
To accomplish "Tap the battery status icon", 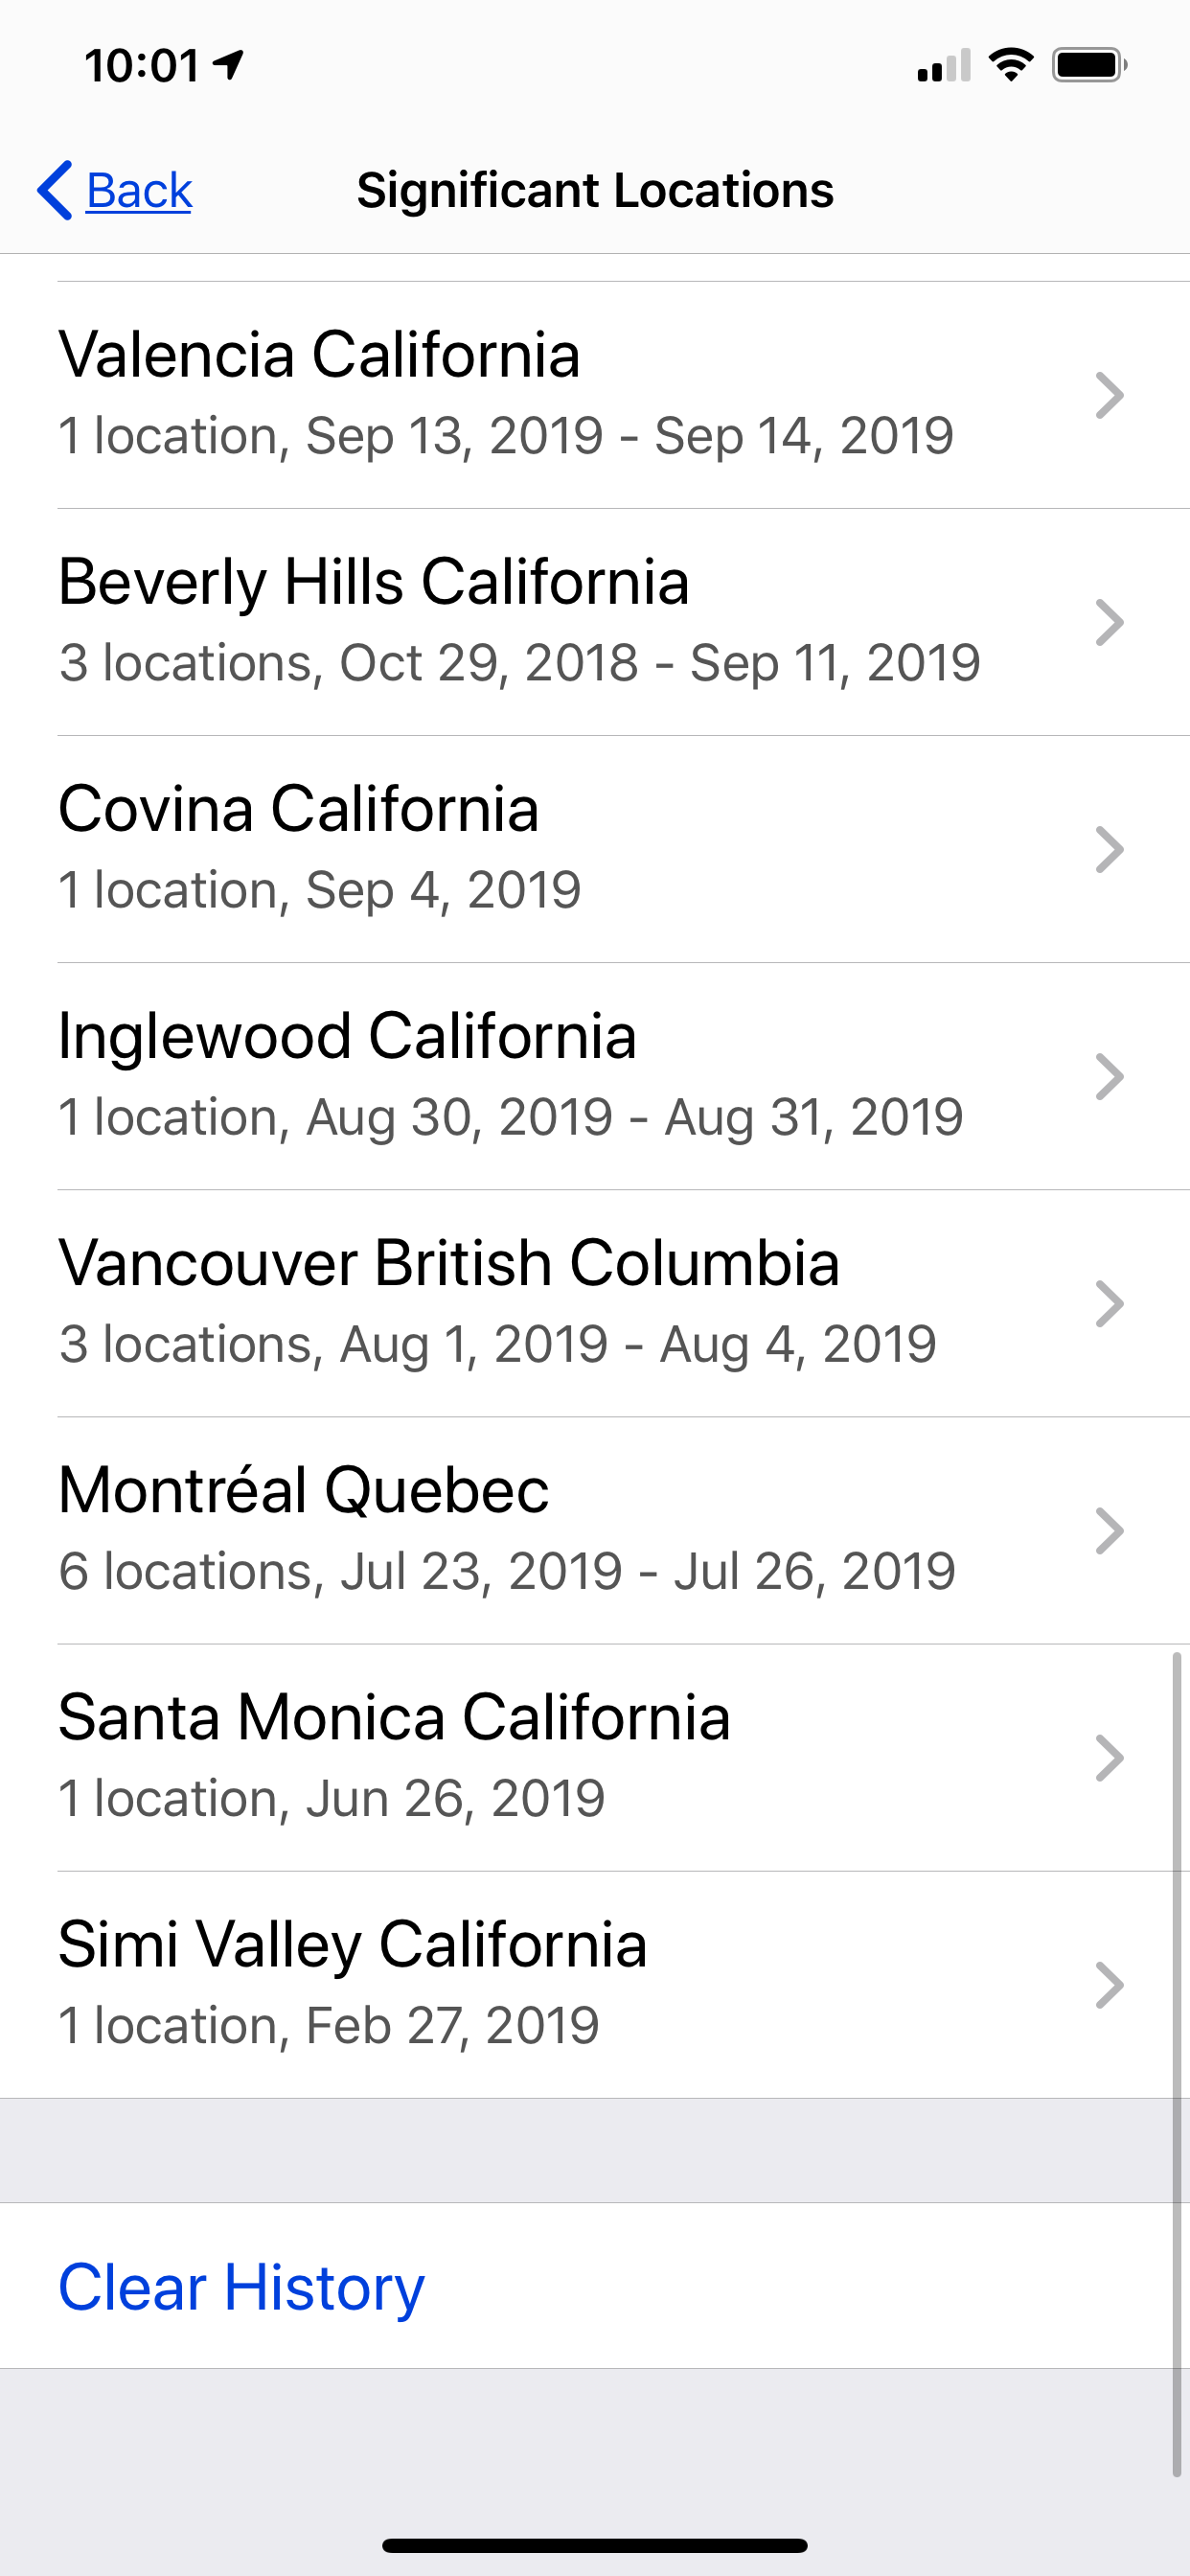I will (1089, 65).
